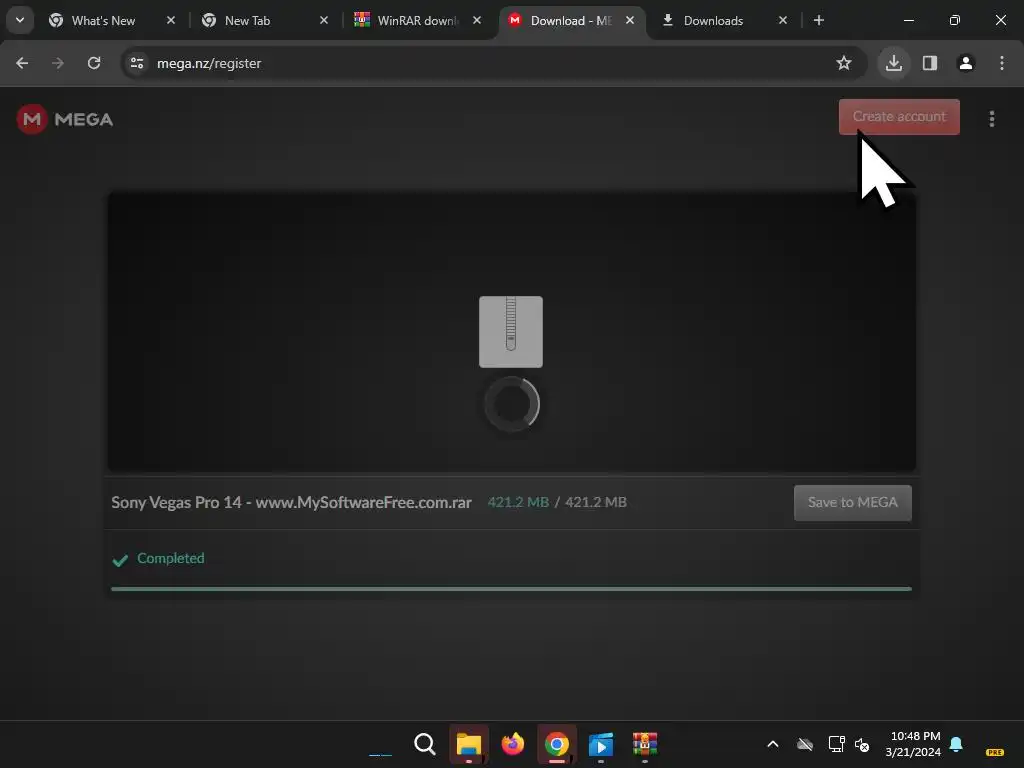
Task: Close the WinRAR download tab
Action: 477,20
